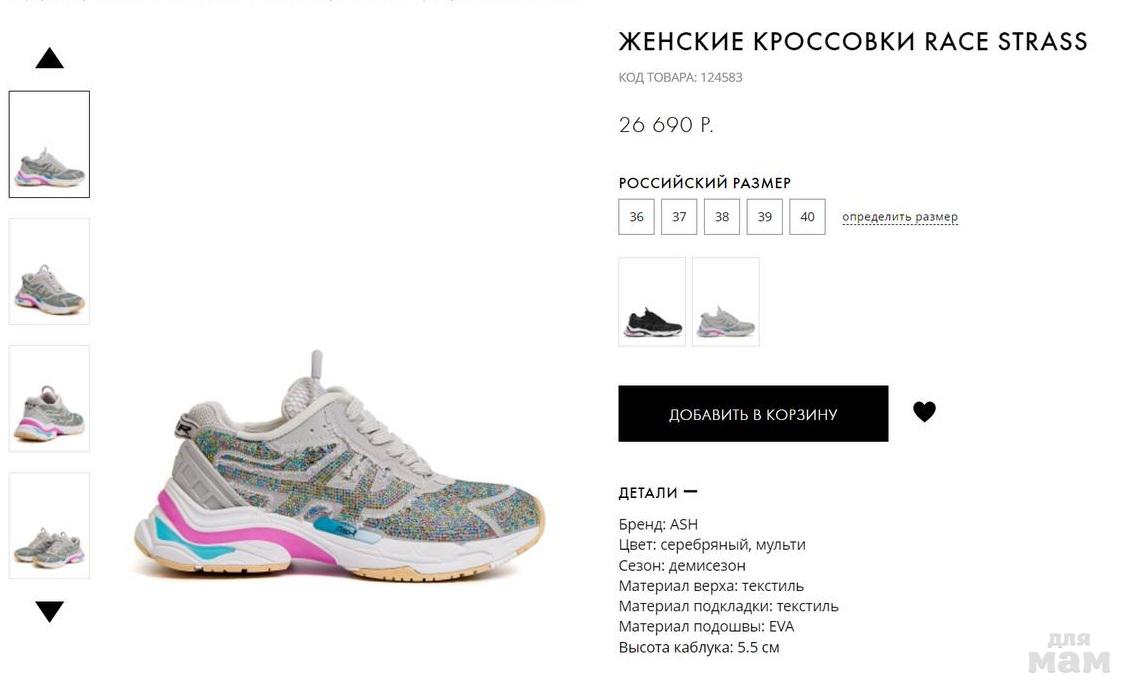The width and height of the screenshot is (1128, 690).
Task: Open second angled sneaker thumbnail
Action: (x=49, y=271)
